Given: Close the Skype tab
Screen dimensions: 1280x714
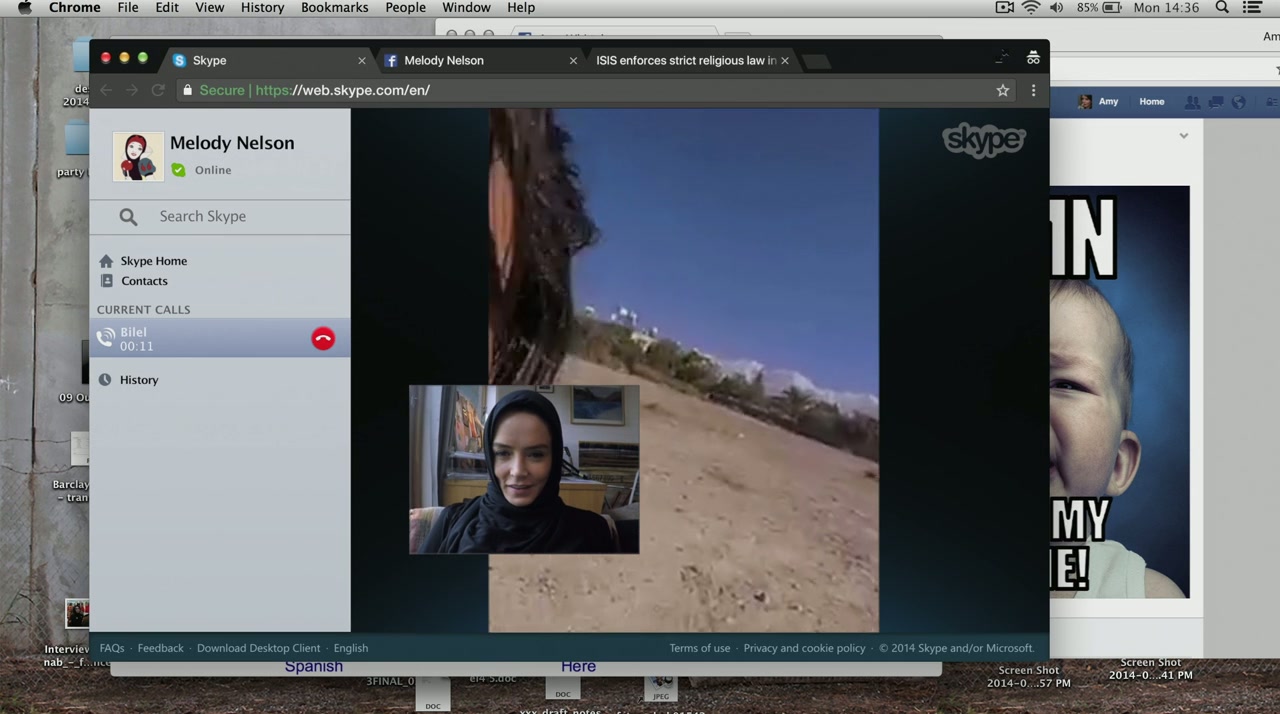Looking at the screenshot, I should (x=362, y=60).
